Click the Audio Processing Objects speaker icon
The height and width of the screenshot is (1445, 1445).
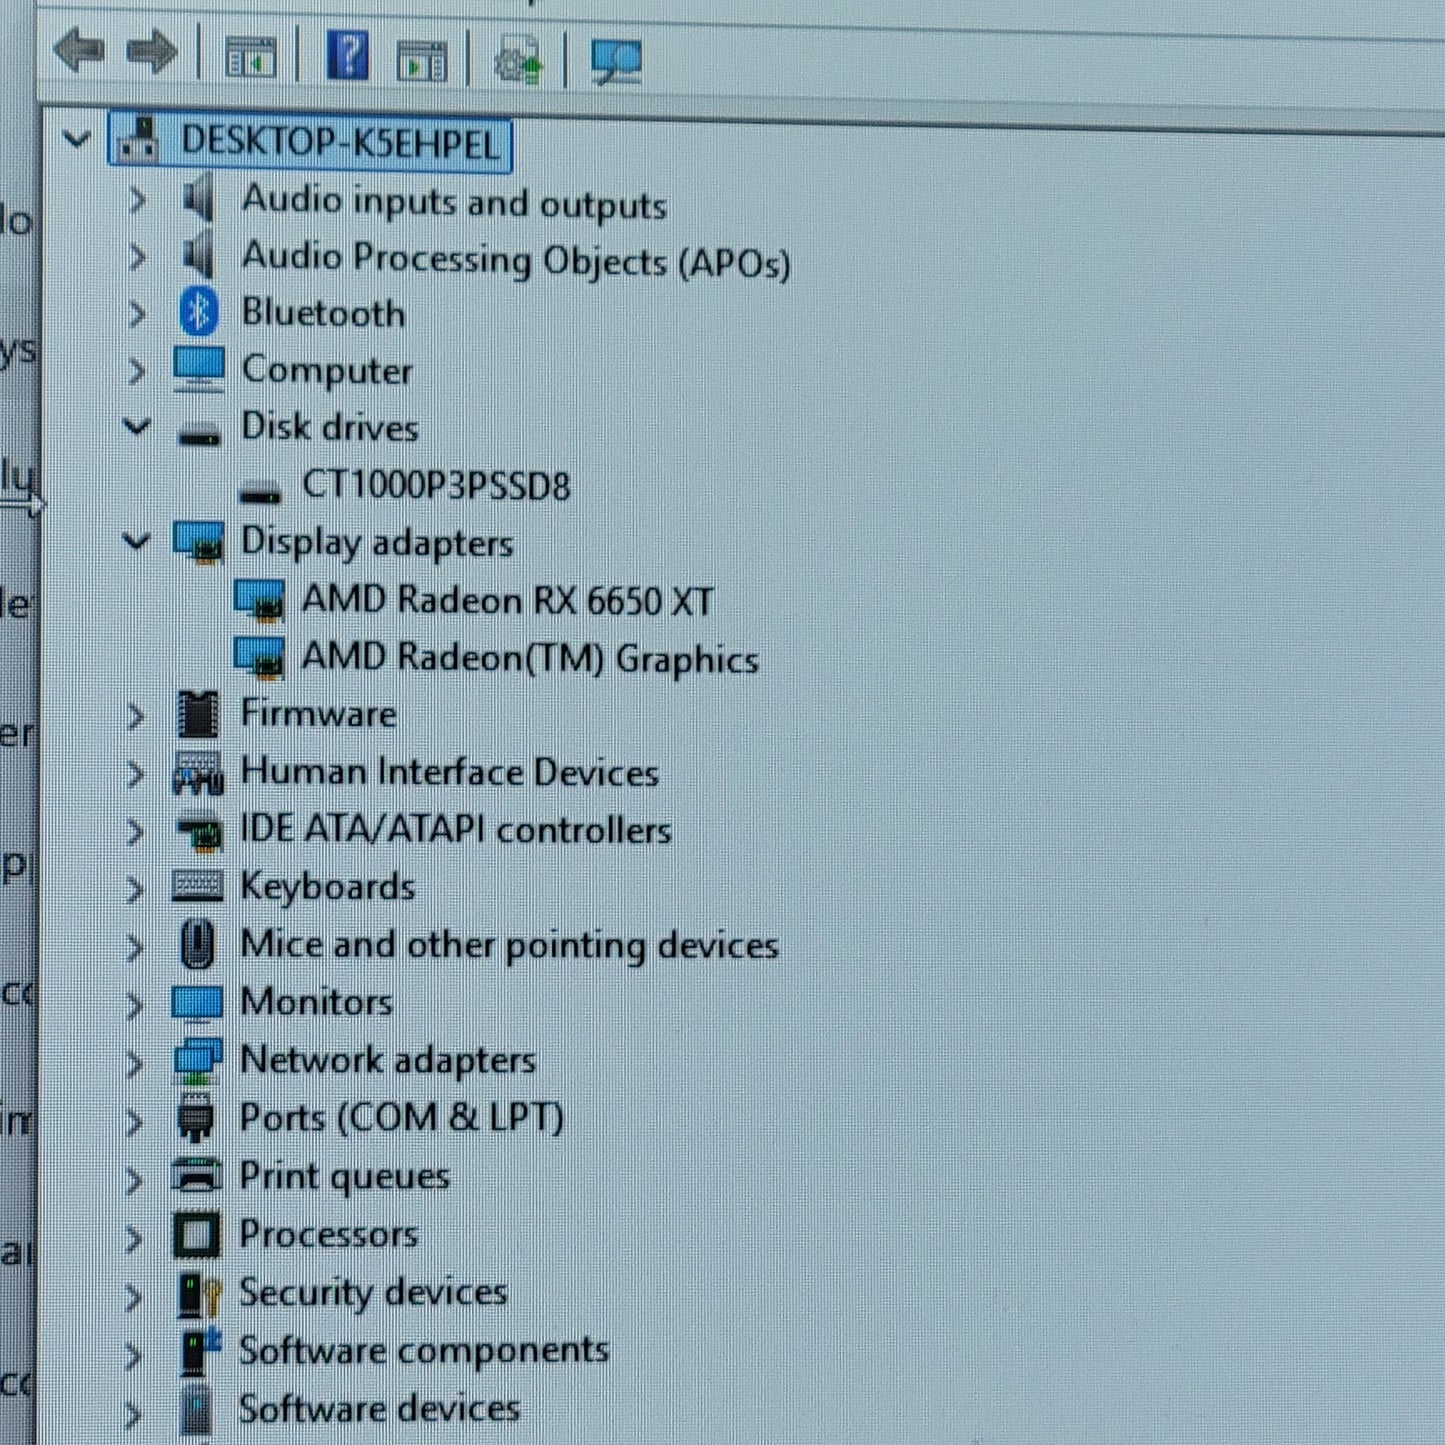point(199,253)
